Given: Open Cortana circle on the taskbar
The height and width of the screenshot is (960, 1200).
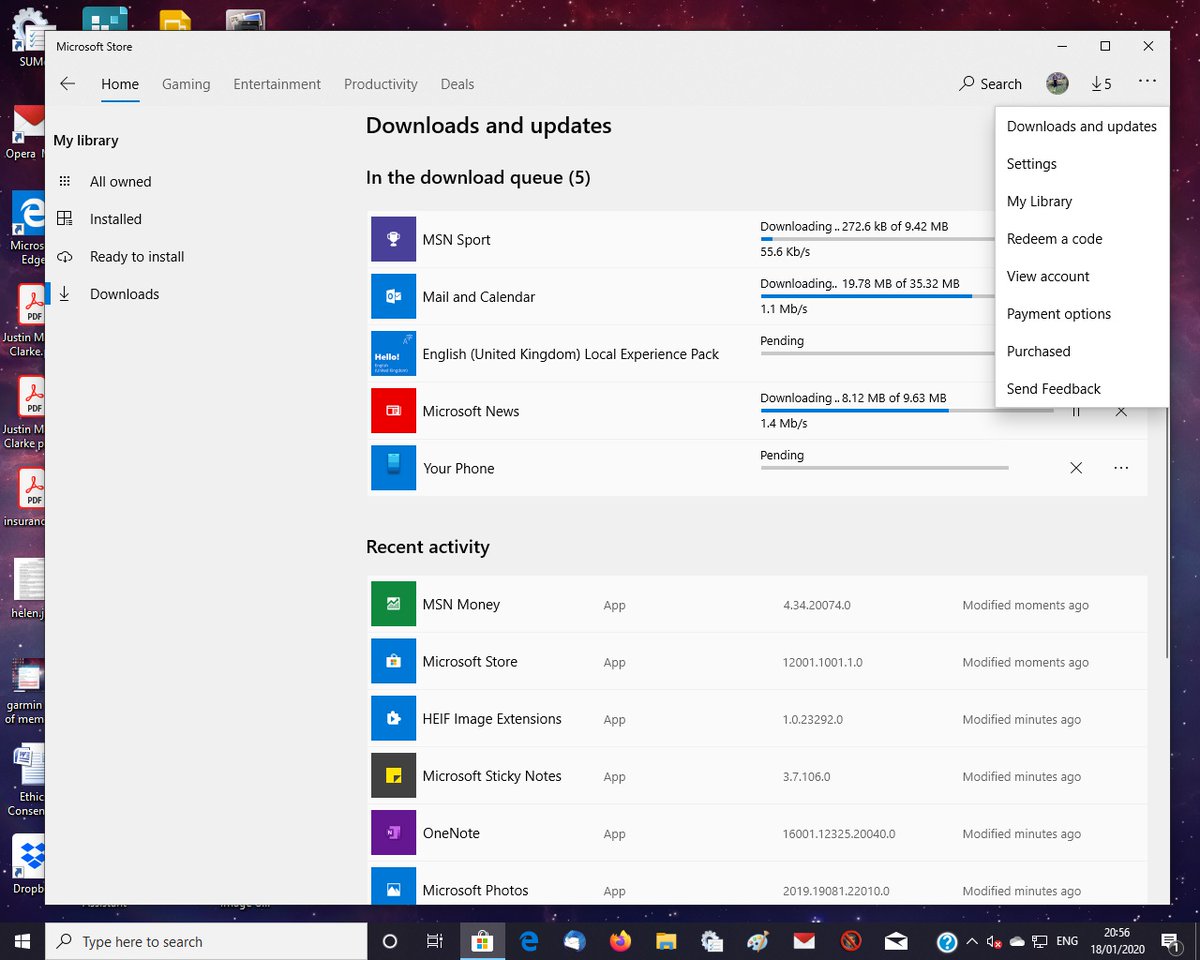Looking at the screenshot, I should click(390, 941).
